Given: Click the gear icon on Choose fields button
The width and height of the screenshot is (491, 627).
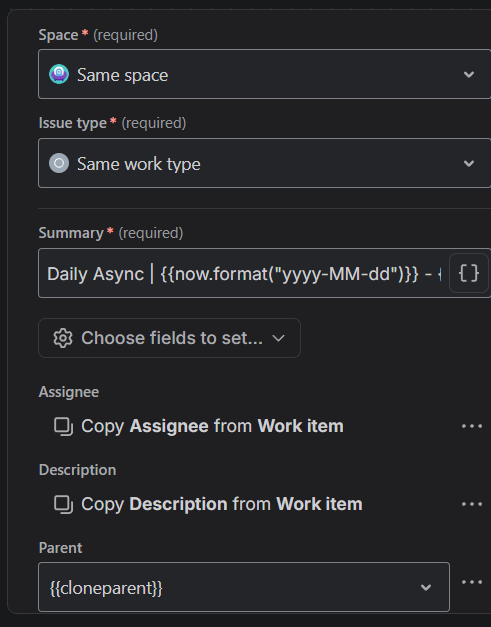Looking at the screenshot, I should (x=63, y=338).
